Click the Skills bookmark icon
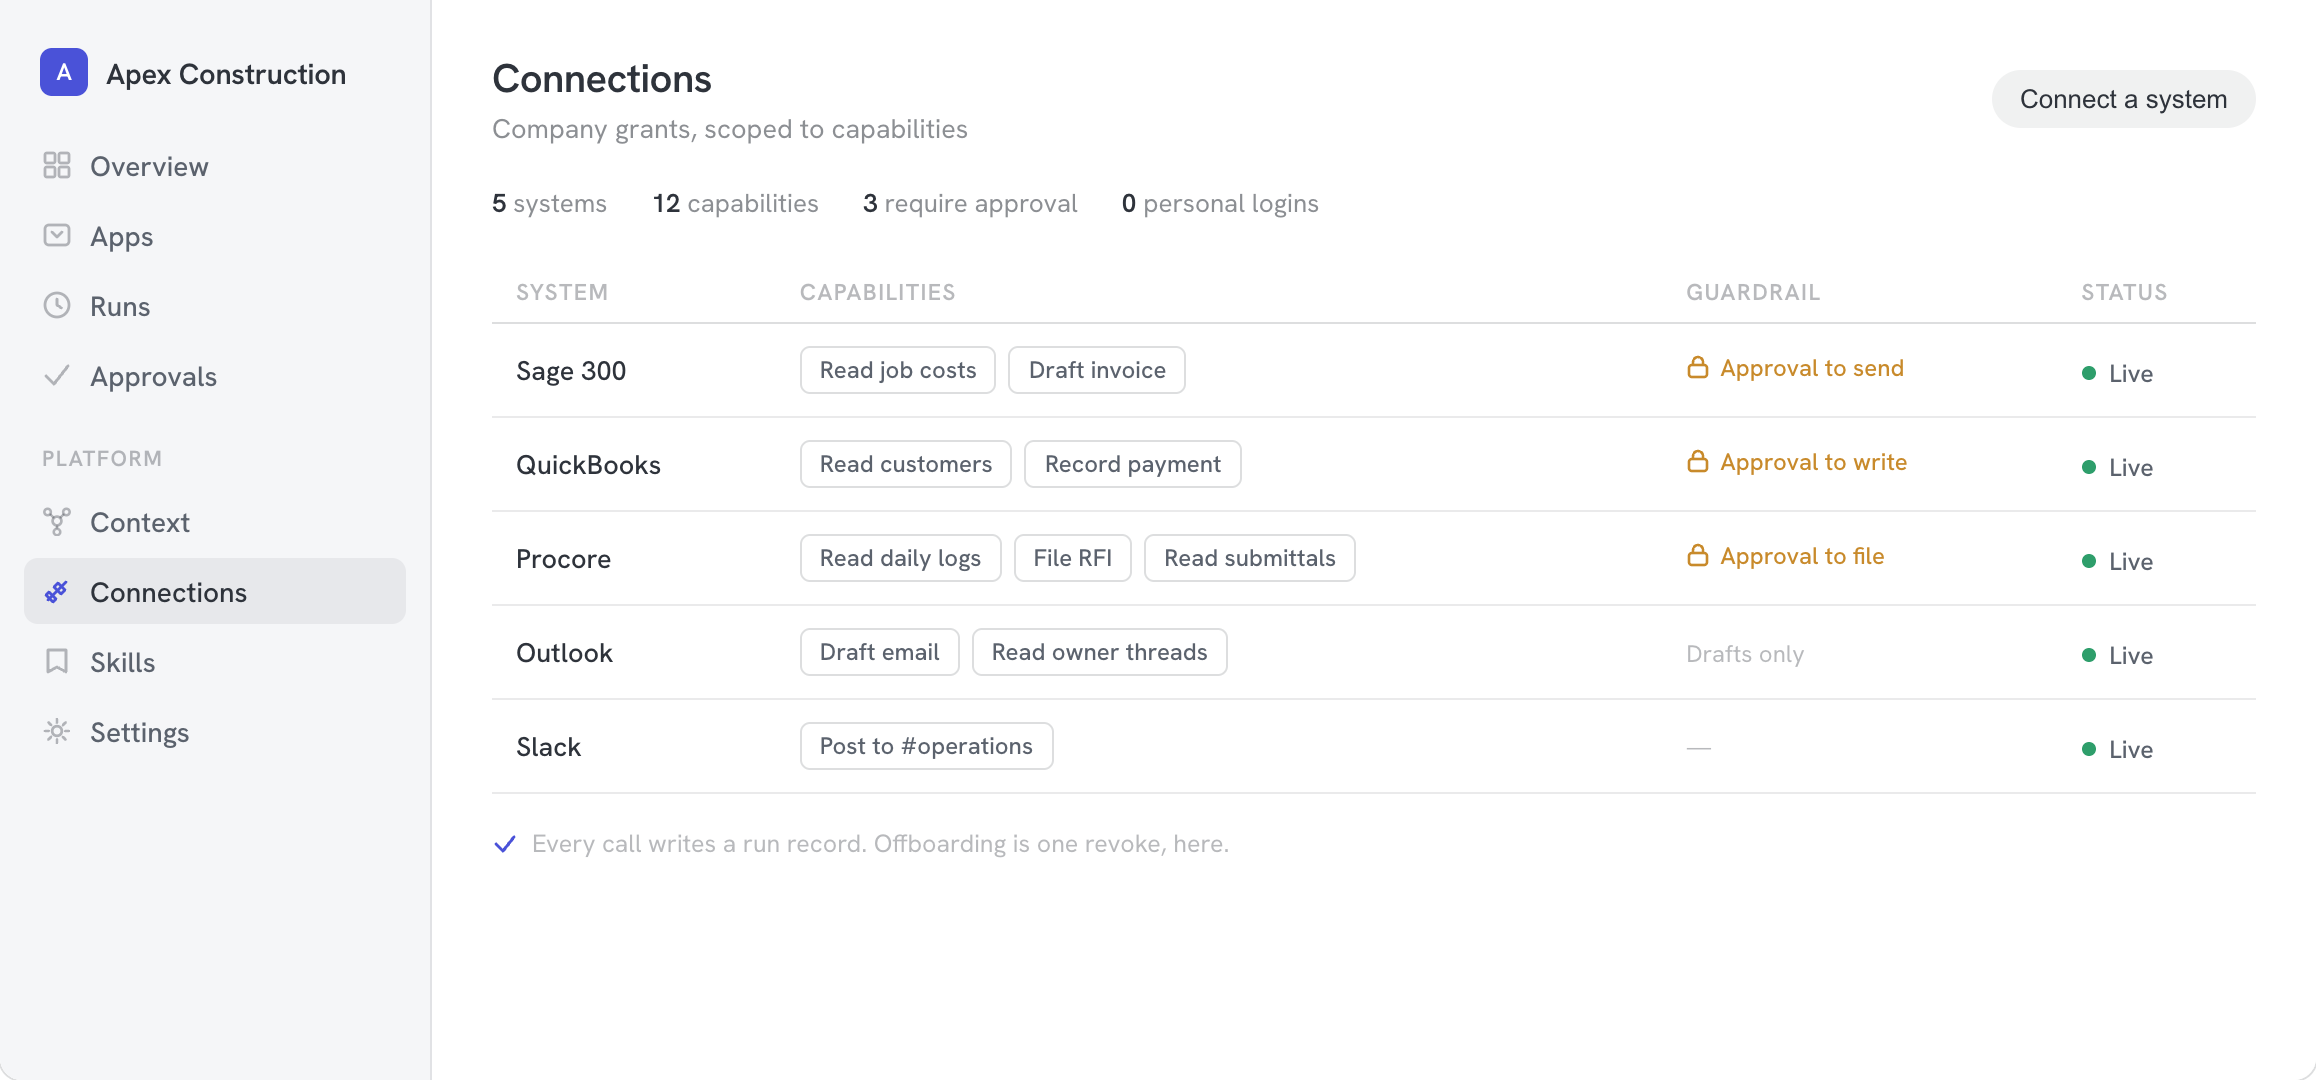This screenshot has height=1080, width=2316. (x=57, y=662)
